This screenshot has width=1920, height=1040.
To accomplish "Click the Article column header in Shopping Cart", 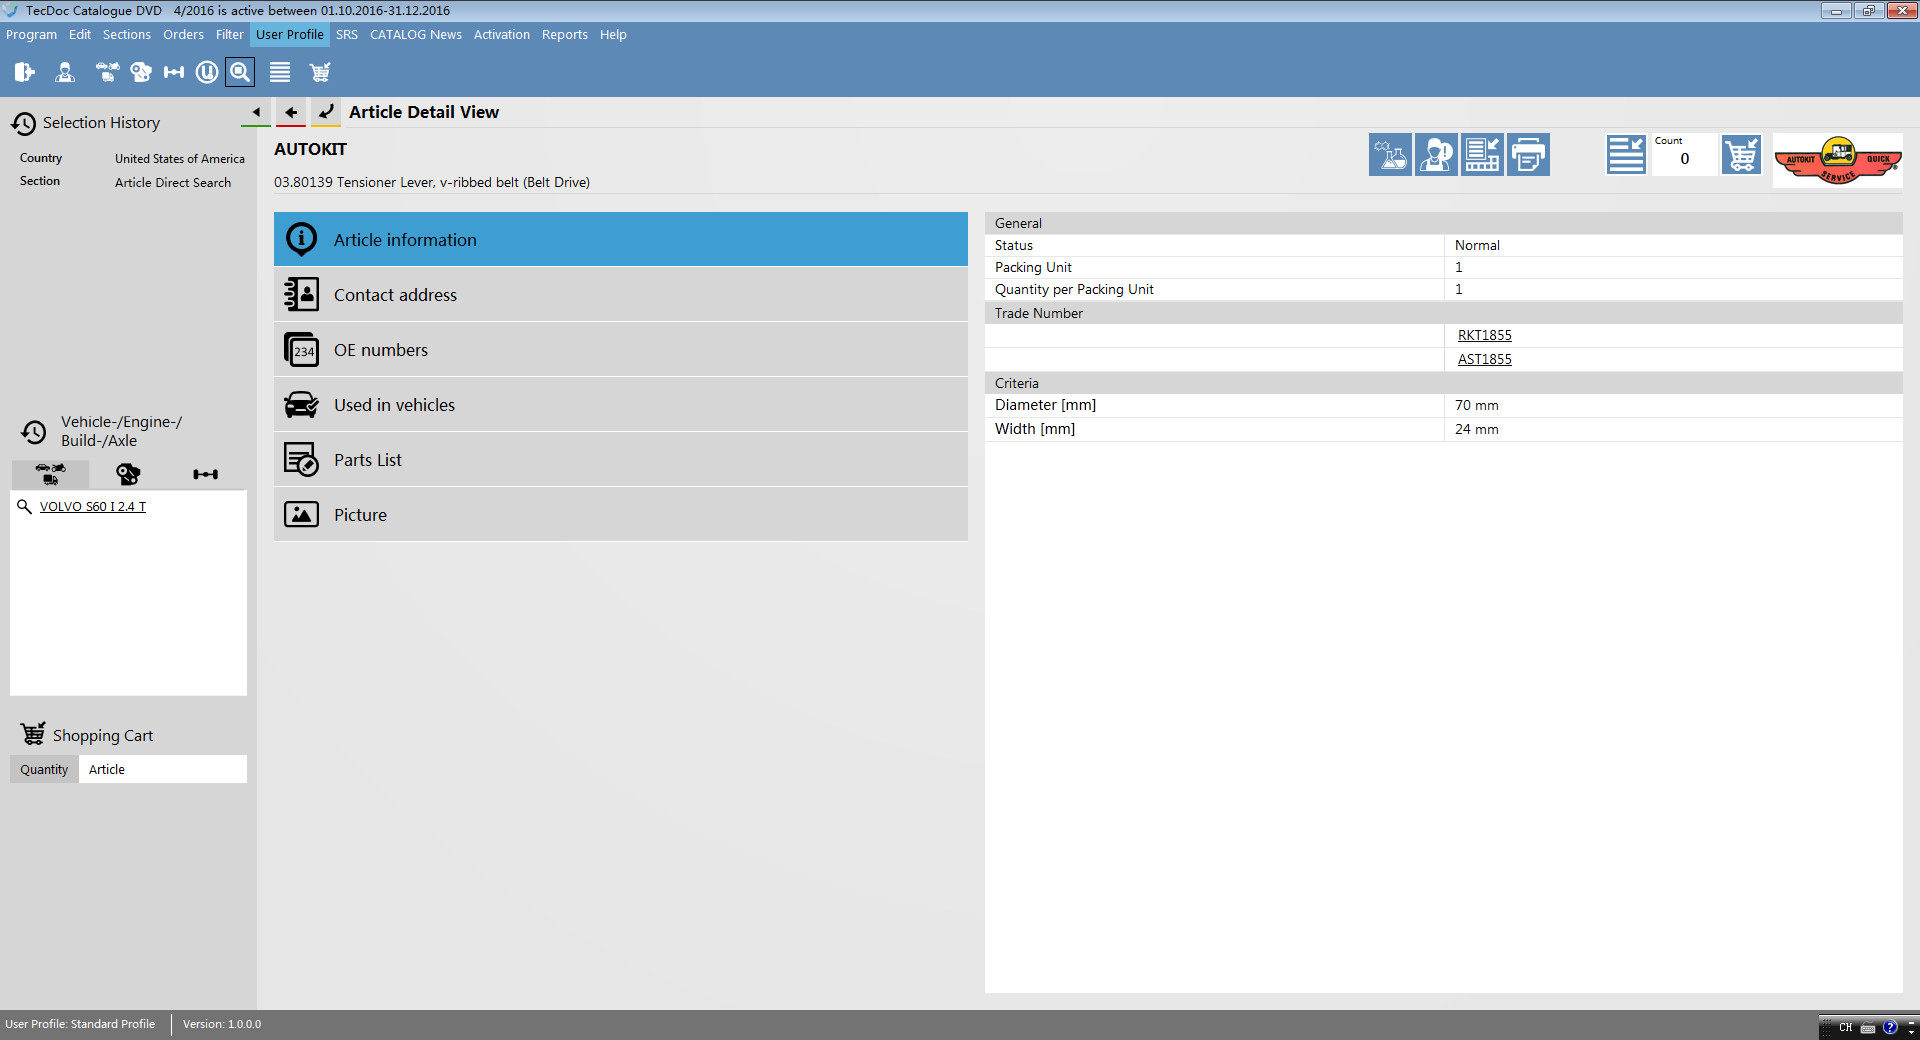I will coord(163,769).
